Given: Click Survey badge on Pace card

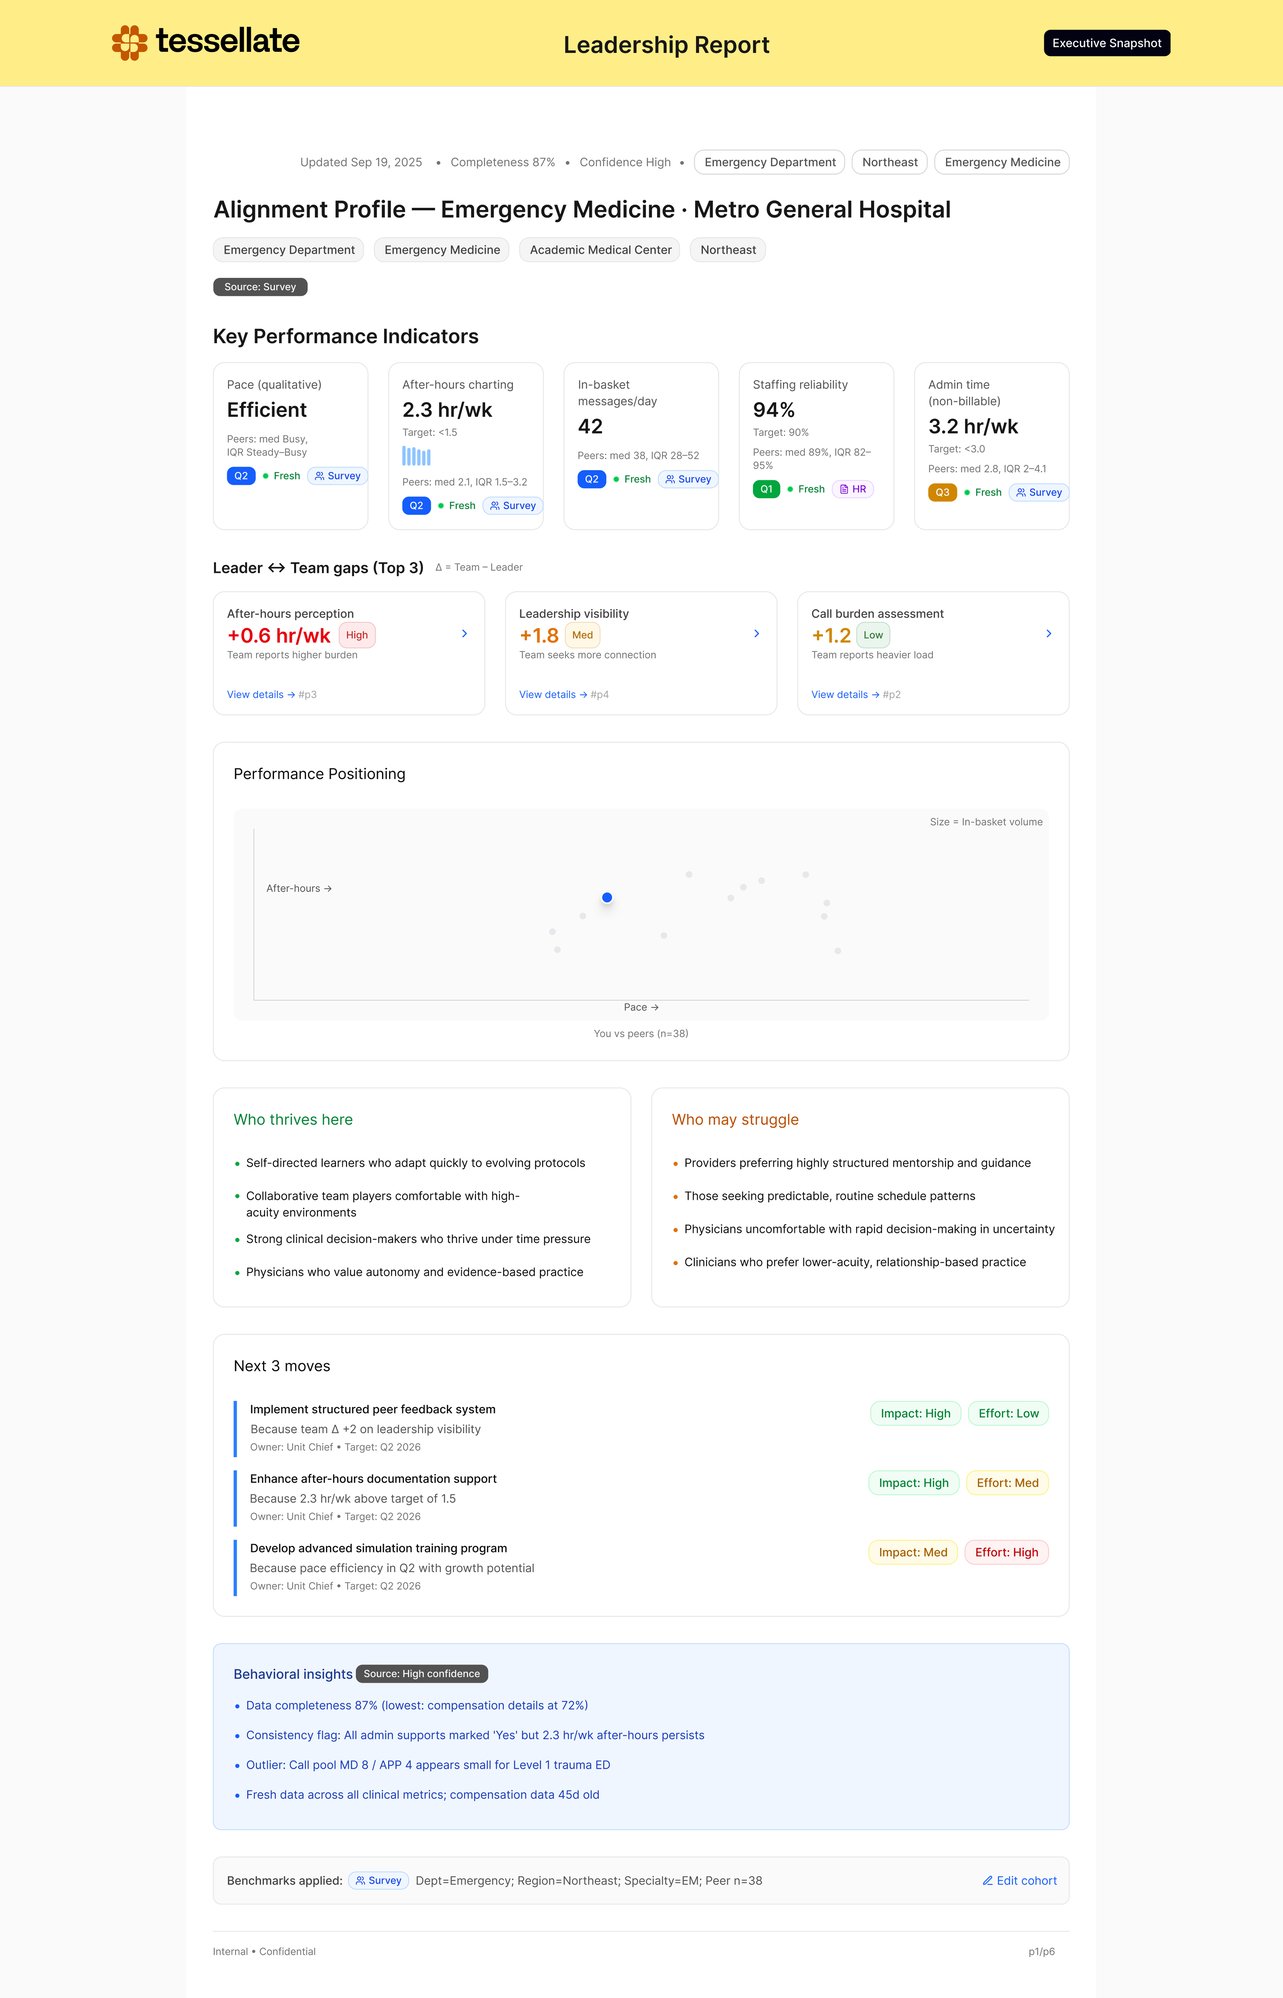Looking at the screenshot, I should click(x=337, y=476).
